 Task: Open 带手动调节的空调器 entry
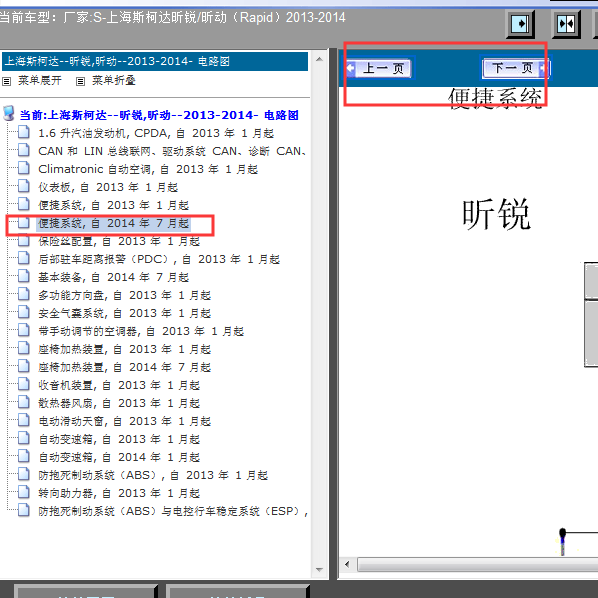[141, 331]
